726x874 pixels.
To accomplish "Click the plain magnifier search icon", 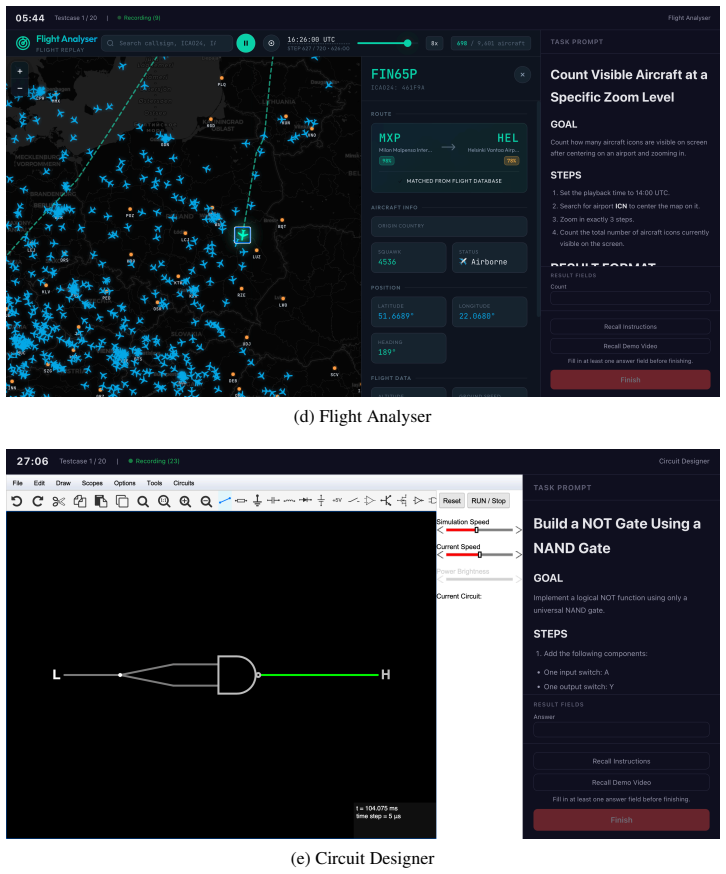I will (x=143, y=501).
